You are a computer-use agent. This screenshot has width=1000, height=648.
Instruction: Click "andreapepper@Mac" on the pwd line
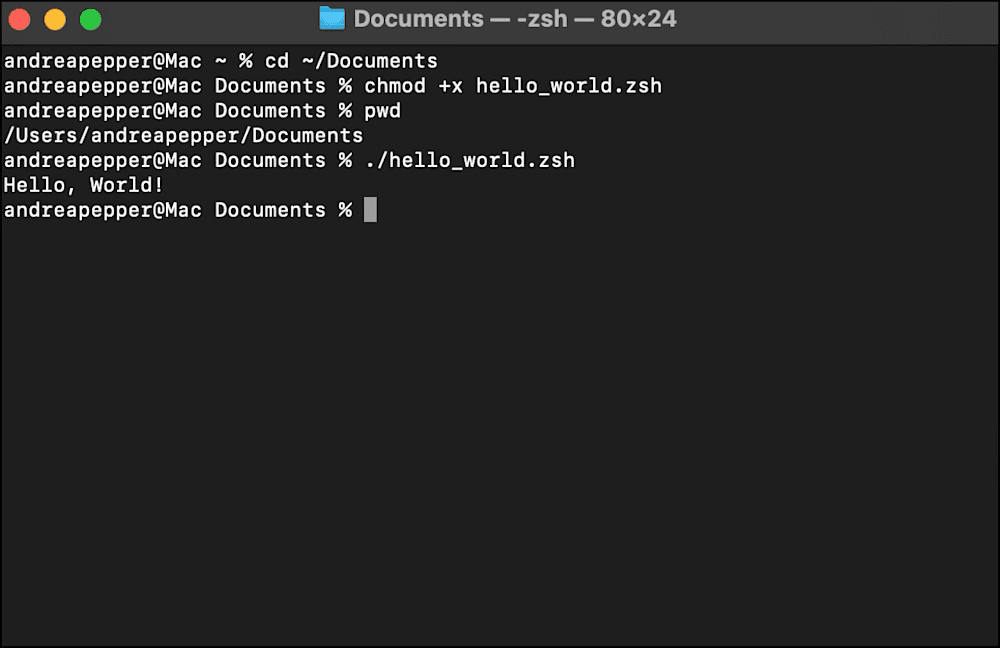point(103,111)
